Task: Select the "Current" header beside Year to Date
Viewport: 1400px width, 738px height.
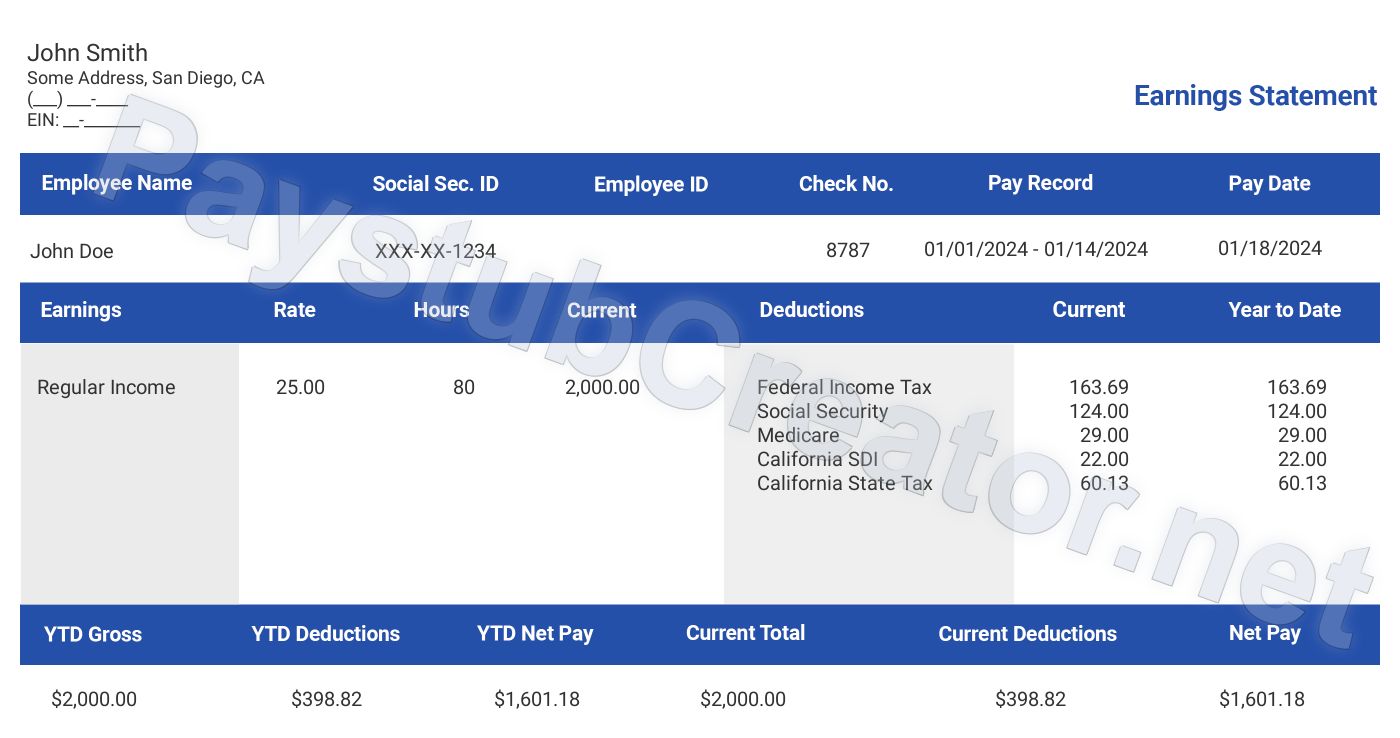Action: pos(1088,310)
